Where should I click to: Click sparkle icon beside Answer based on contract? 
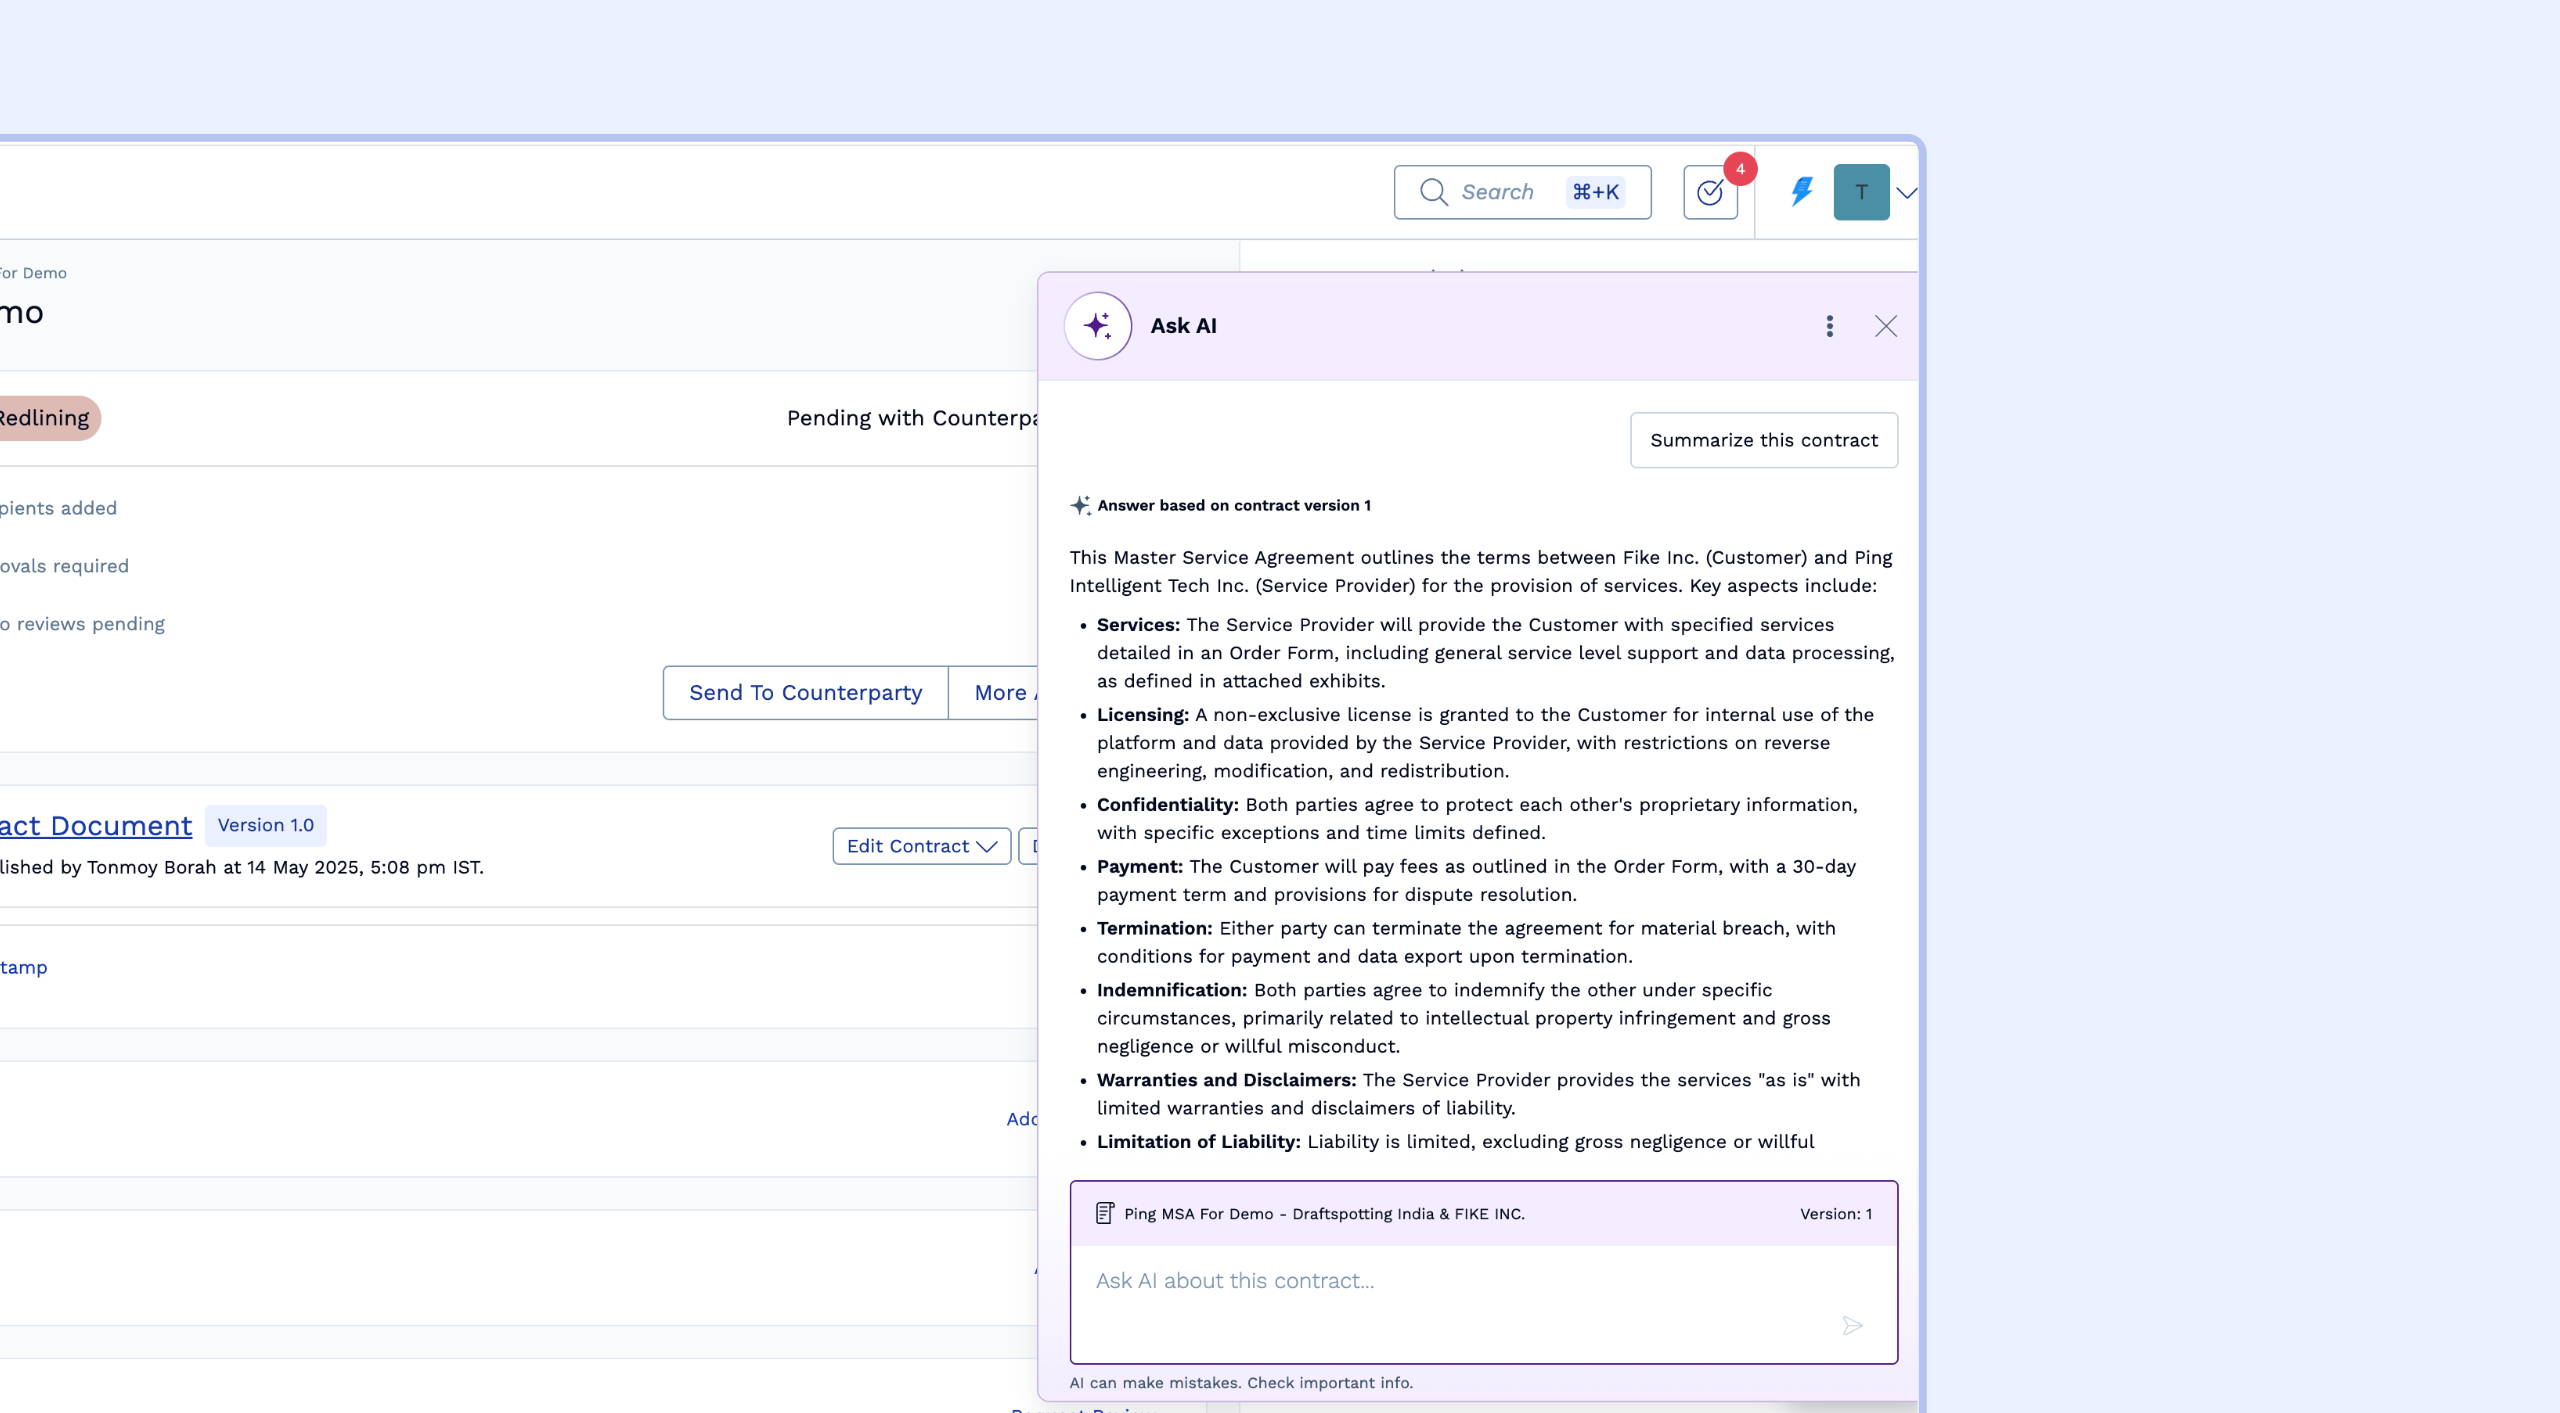click(1080, 505)
